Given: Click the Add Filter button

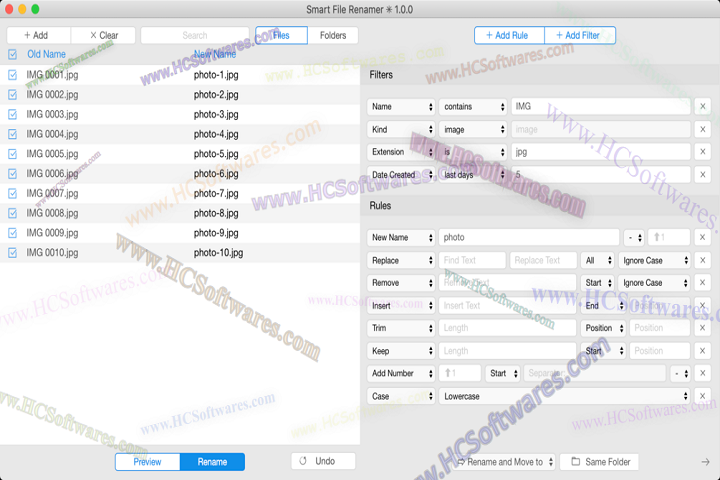Looking at the screenshot, I should pos(580,35).
